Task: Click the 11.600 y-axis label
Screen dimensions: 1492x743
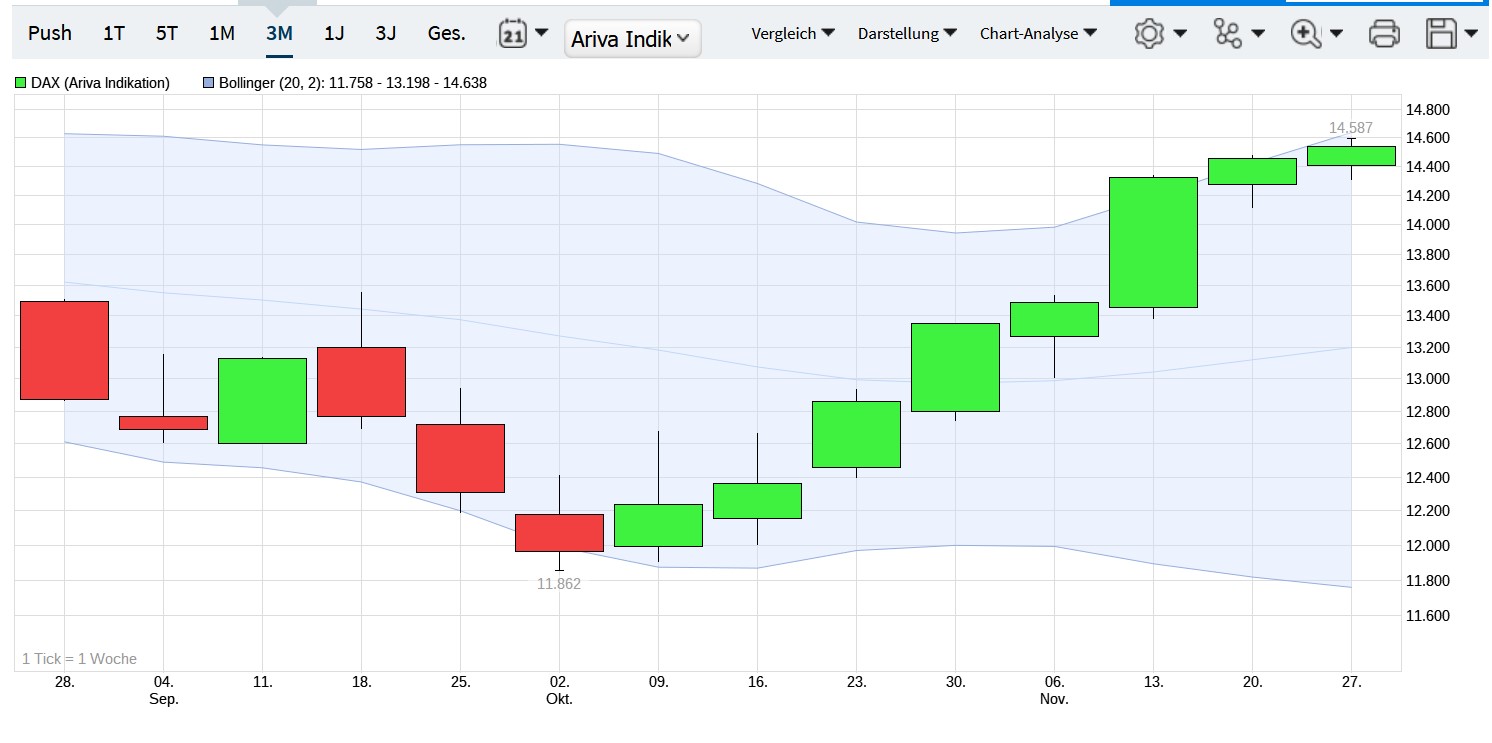Action: [1427, 615]
